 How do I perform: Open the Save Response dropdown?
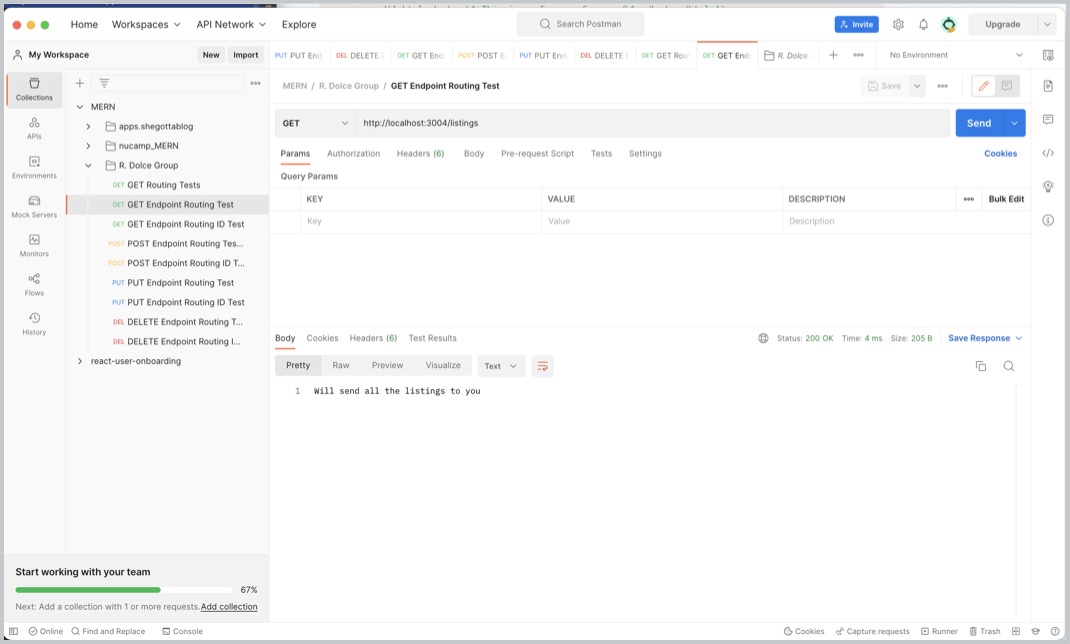tap(985, 338)
